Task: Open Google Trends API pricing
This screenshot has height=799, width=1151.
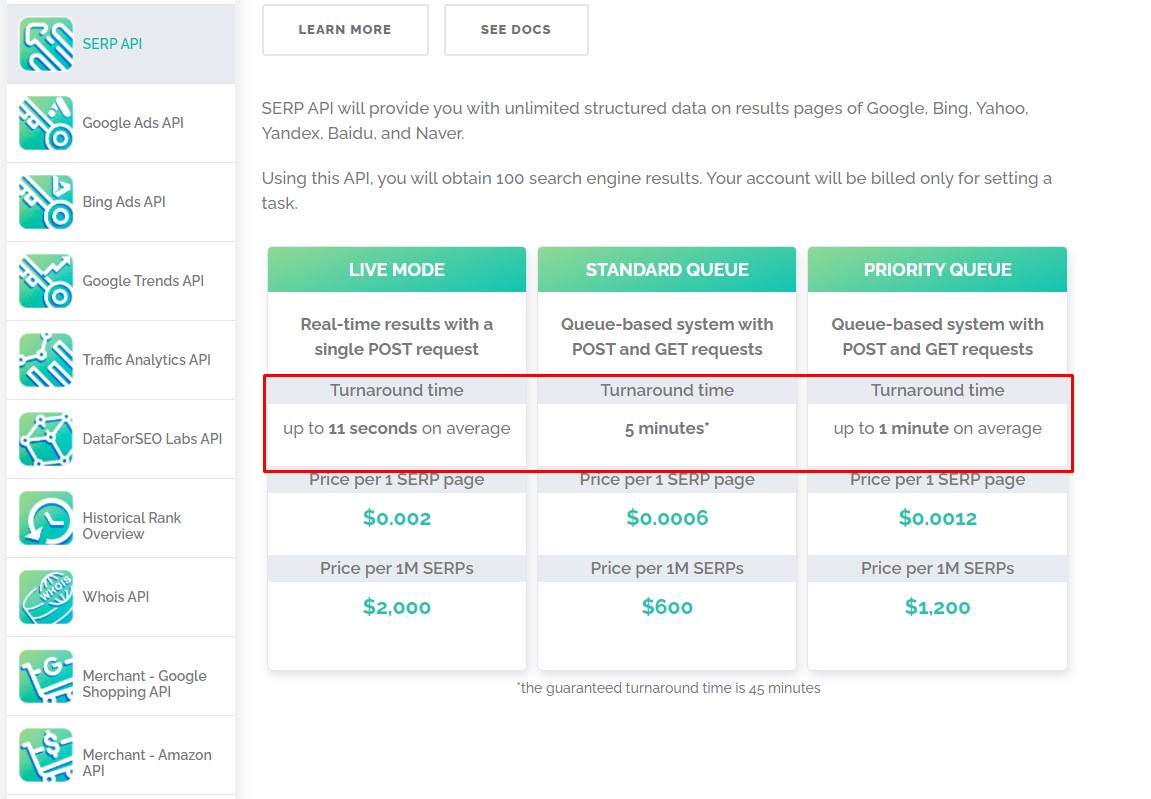Action: (x=143, y=281)
